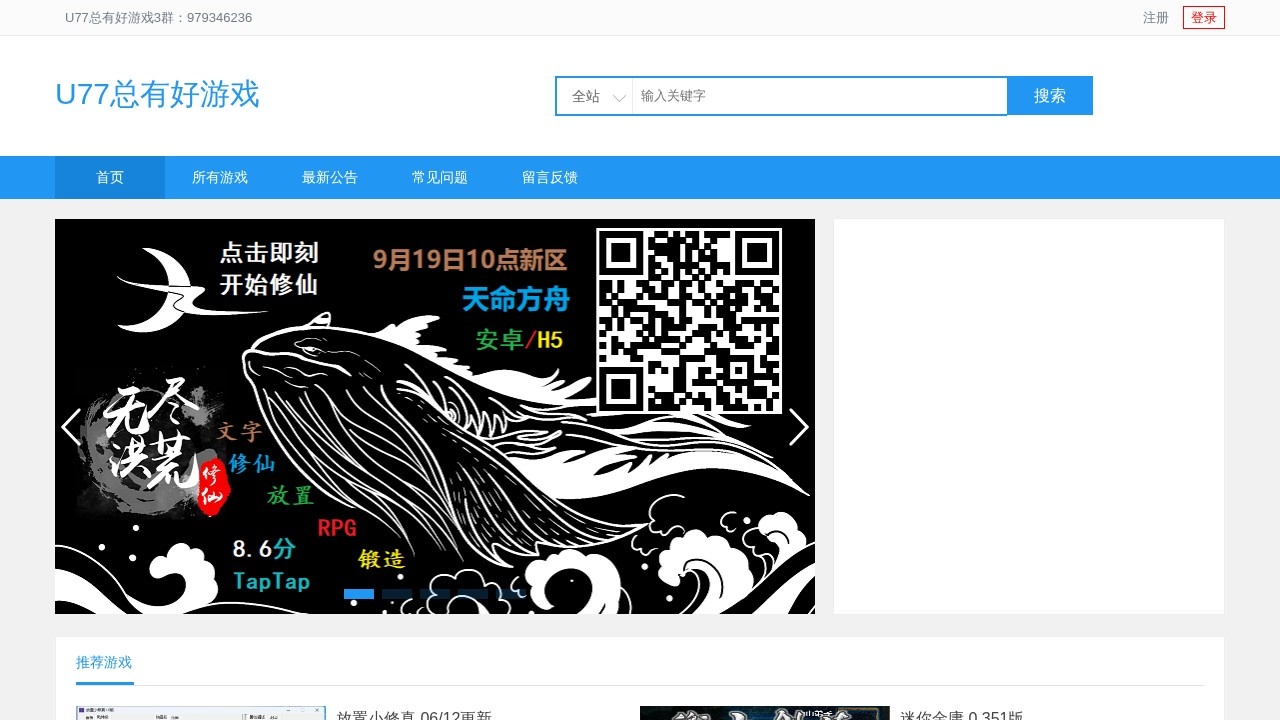
Task: Click the U77总有好游戏 site logo
Action: [x=157, y=95]
